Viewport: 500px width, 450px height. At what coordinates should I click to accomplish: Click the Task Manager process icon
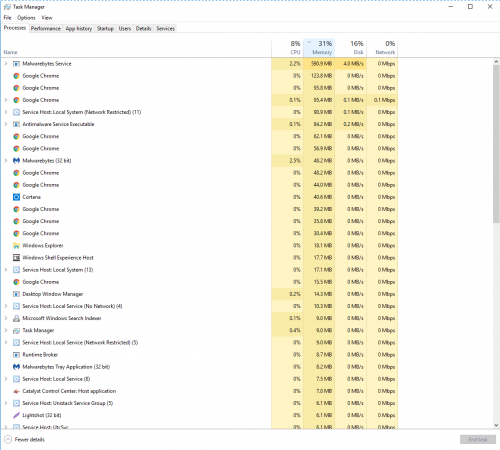(16, 331)
